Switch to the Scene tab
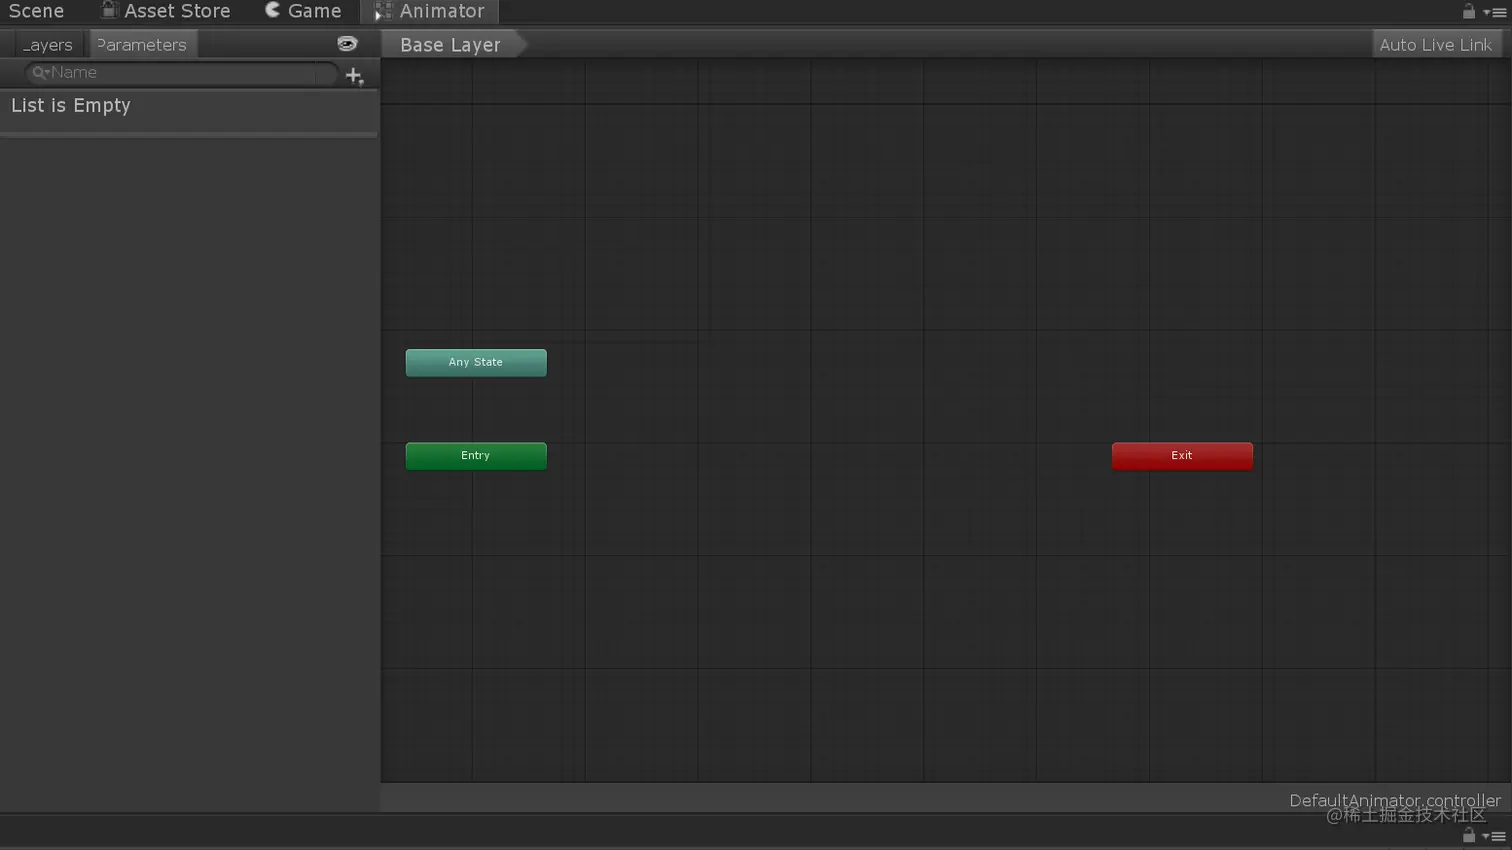The height and width of the screenshot is (850, 1512). tap(36, 11)
